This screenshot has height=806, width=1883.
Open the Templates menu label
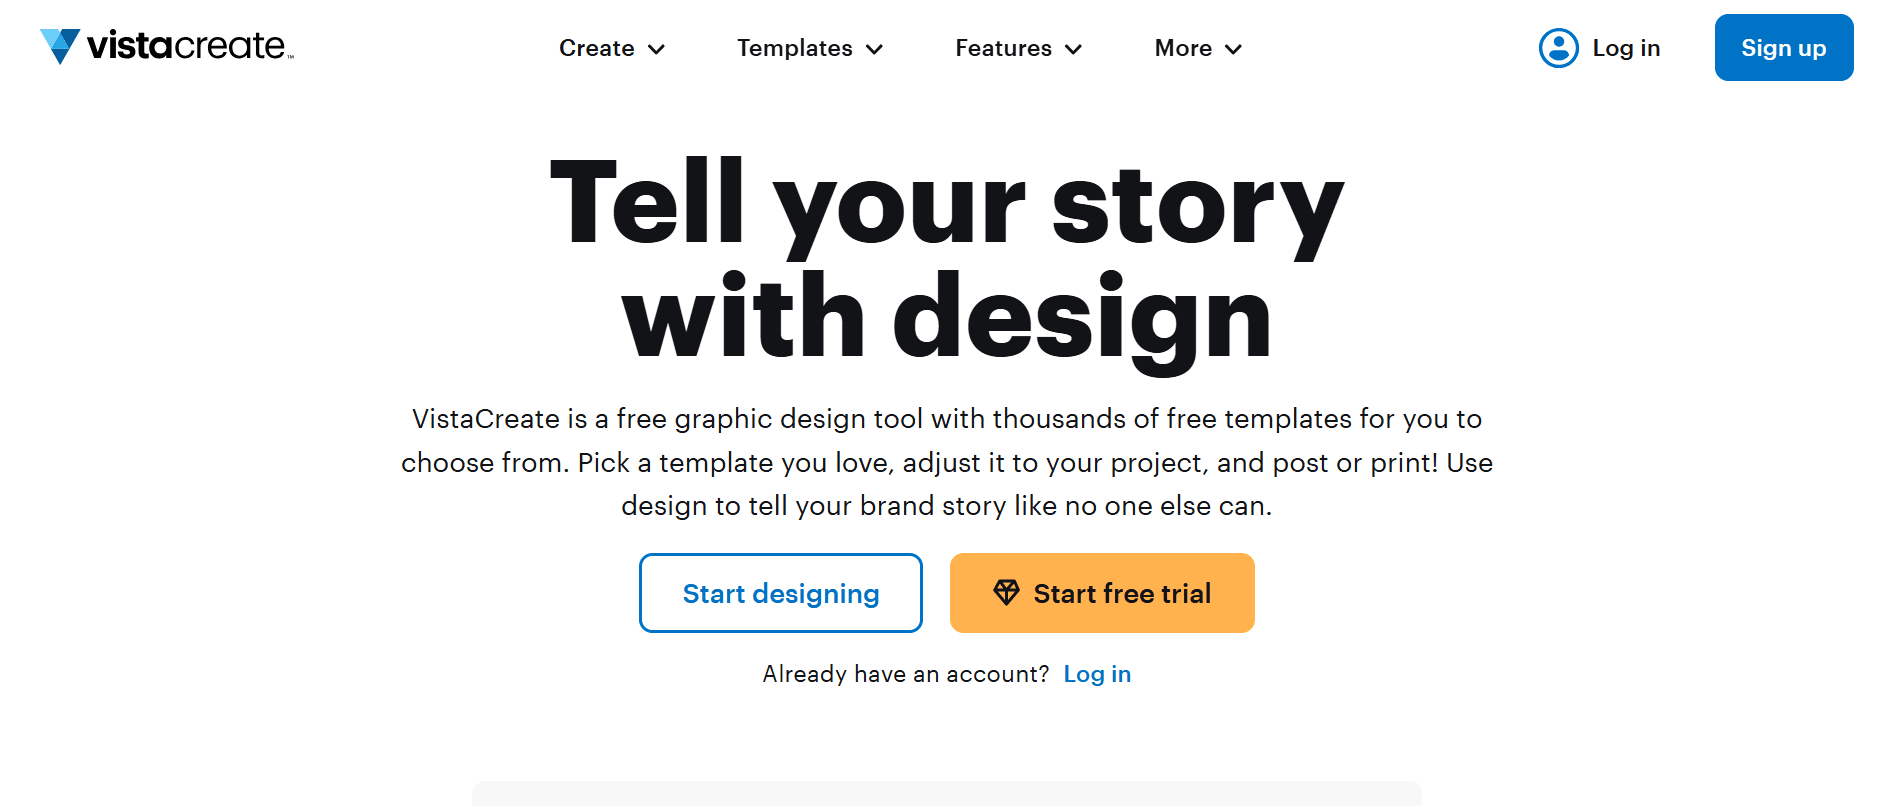pos(794,48)
